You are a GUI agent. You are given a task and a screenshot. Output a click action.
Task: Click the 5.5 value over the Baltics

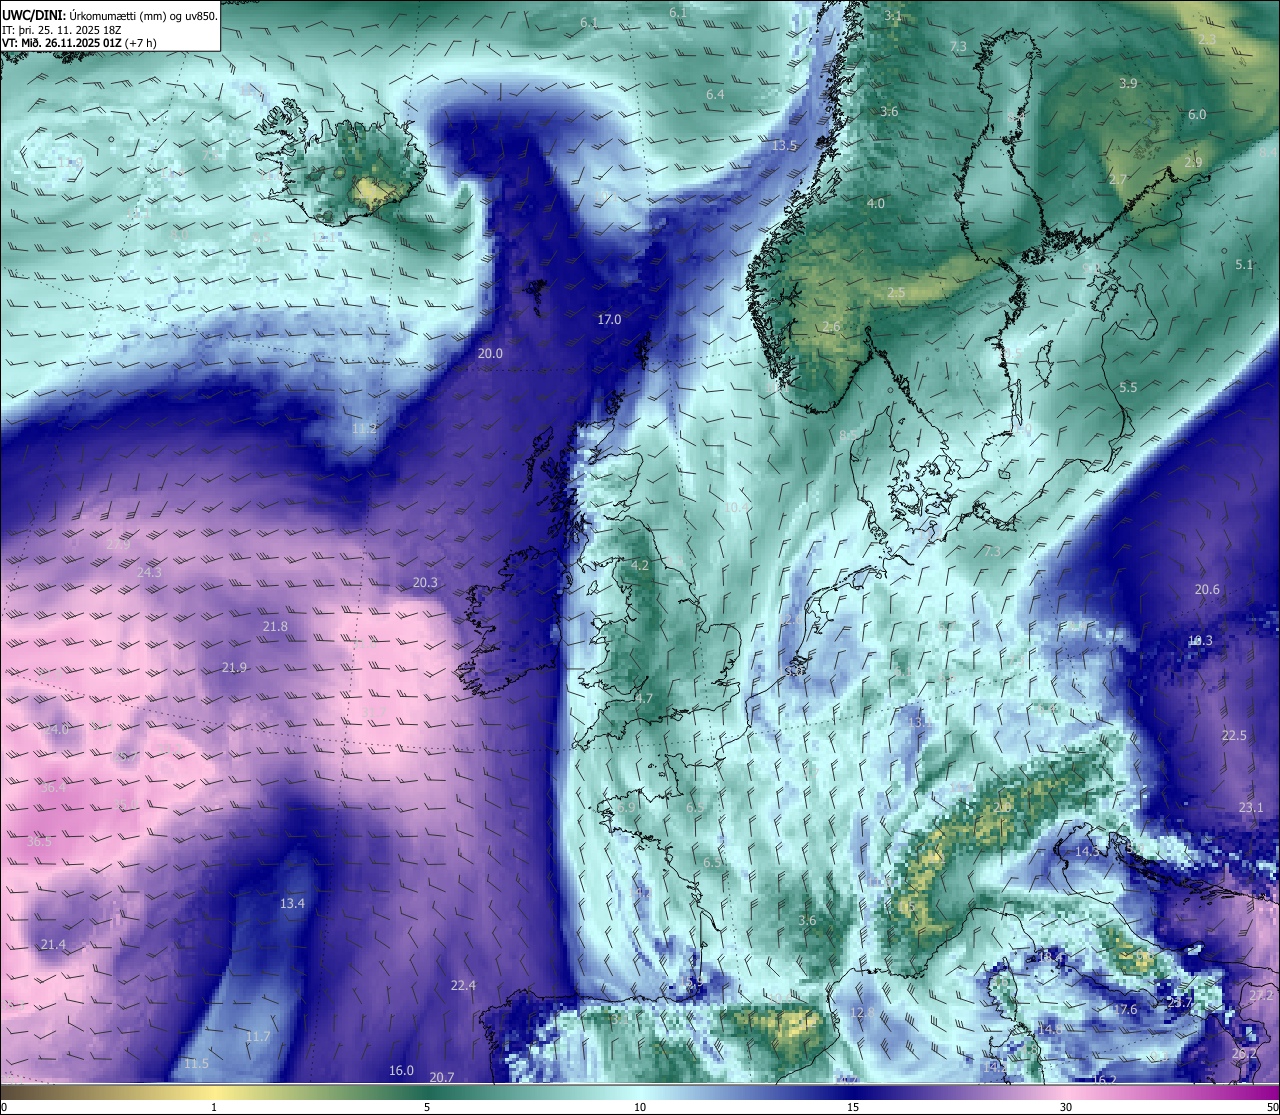click(1128, 388)
